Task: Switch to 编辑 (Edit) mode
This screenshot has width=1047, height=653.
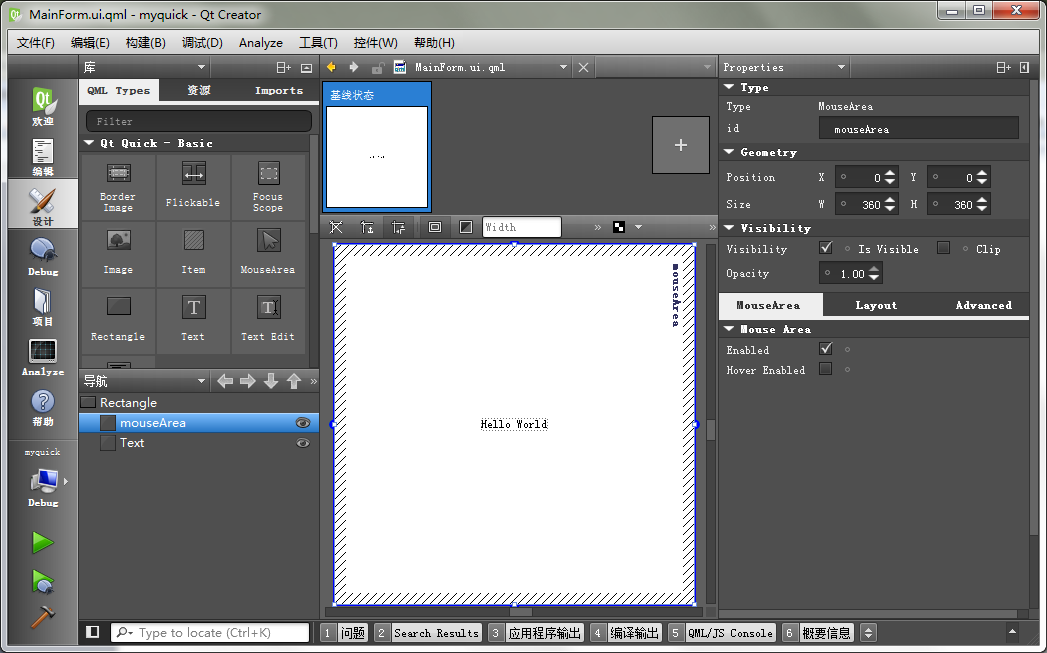Action: point(43,157)
